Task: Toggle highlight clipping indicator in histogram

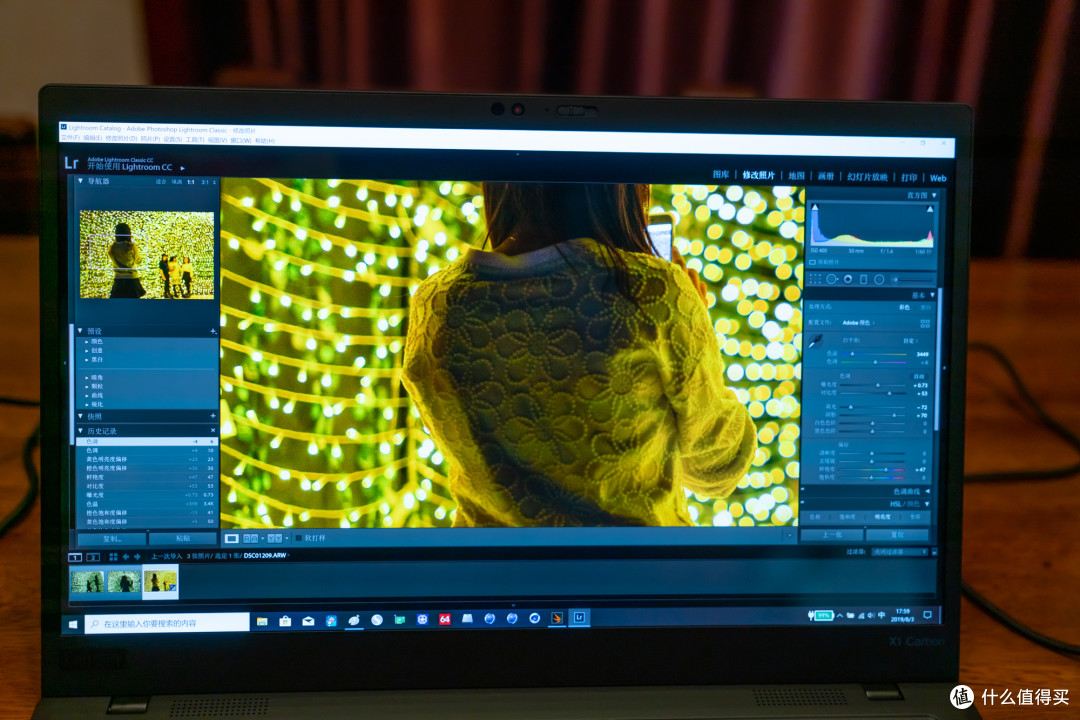Action: 930,209
